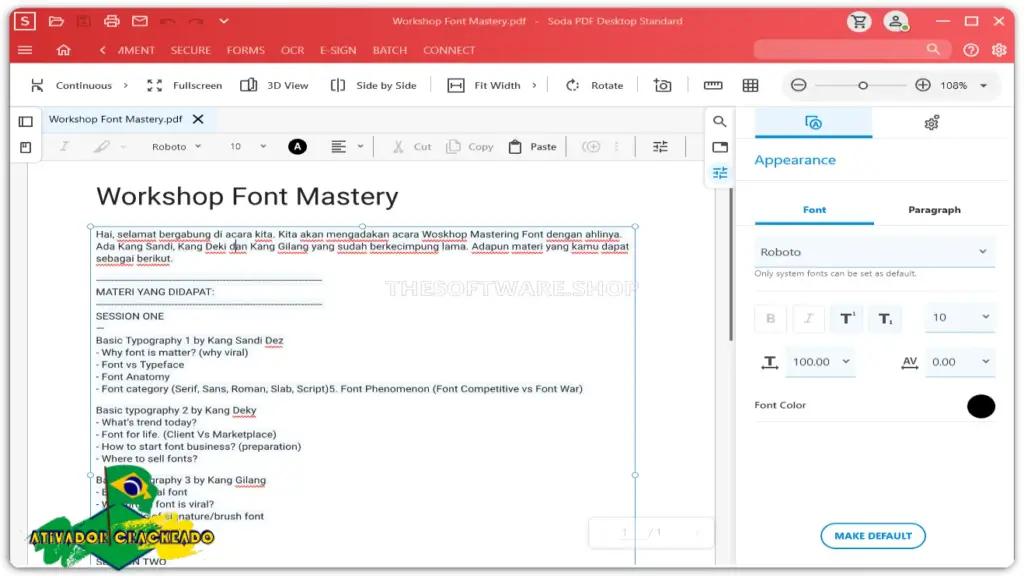Open the SECURE ribbon tab
The width and height of the screenshot is (1024, 576).
pos(191,50)
